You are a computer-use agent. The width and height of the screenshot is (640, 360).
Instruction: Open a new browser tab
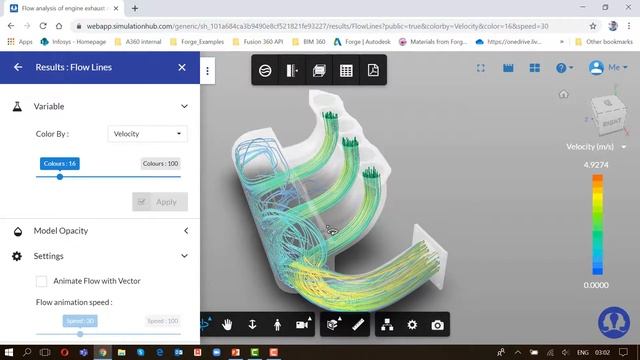pyautogui.click(x=135, y=8)
